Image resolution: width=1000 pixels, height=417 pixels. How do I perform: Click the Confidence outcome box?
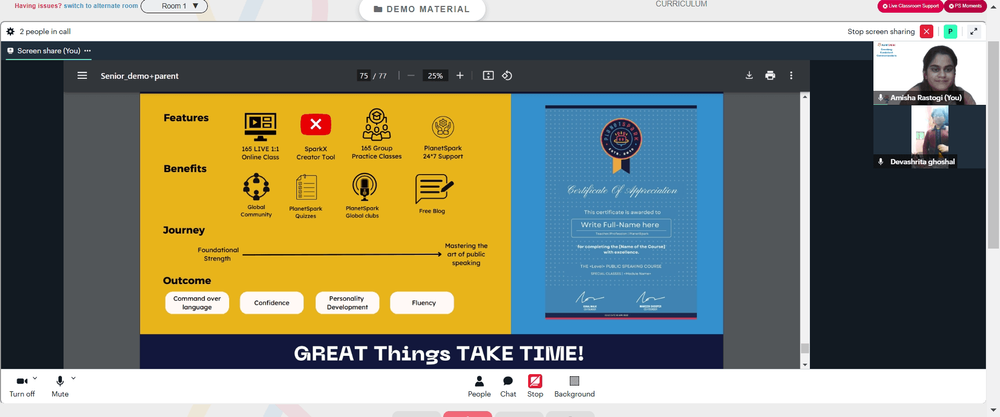tap(272, 303)
